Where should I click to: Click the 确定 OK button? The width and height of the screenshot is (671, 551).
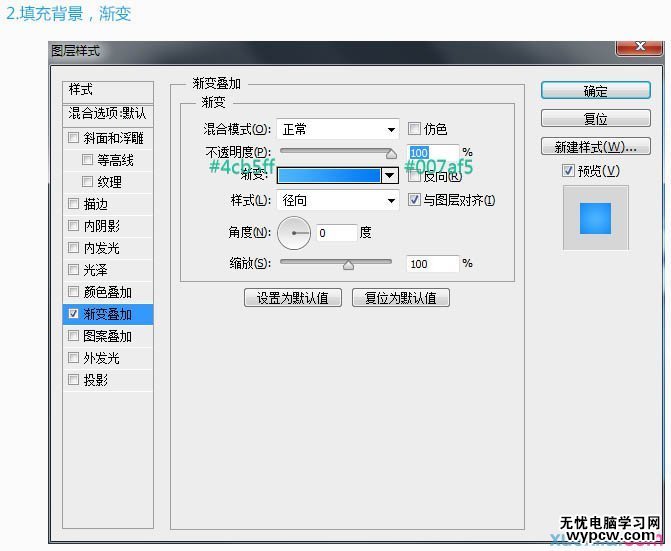click(596, 91)
